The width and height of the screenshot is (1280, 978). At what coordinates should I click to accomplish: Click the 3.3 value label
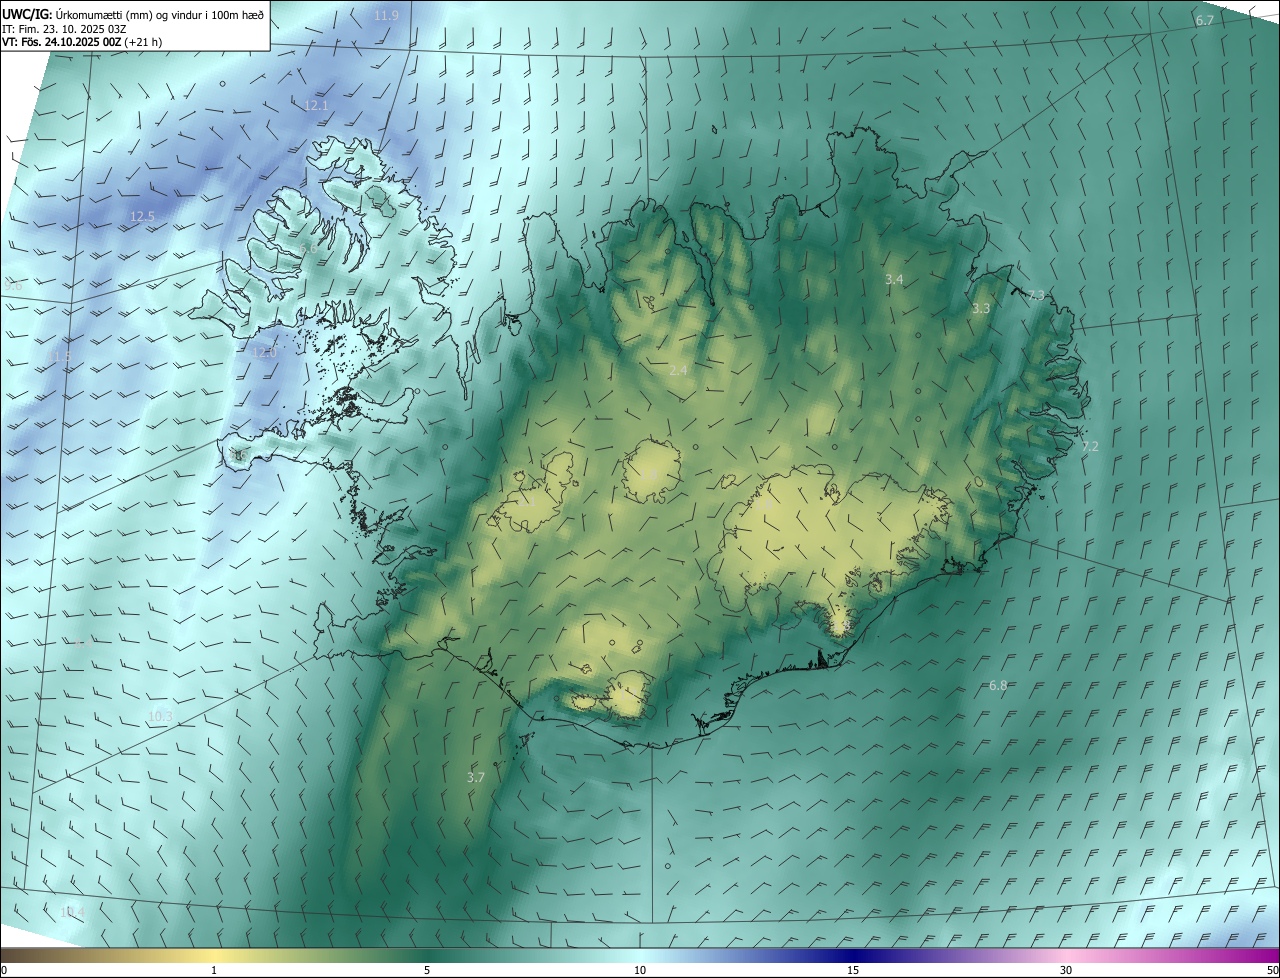coord(981,309)
